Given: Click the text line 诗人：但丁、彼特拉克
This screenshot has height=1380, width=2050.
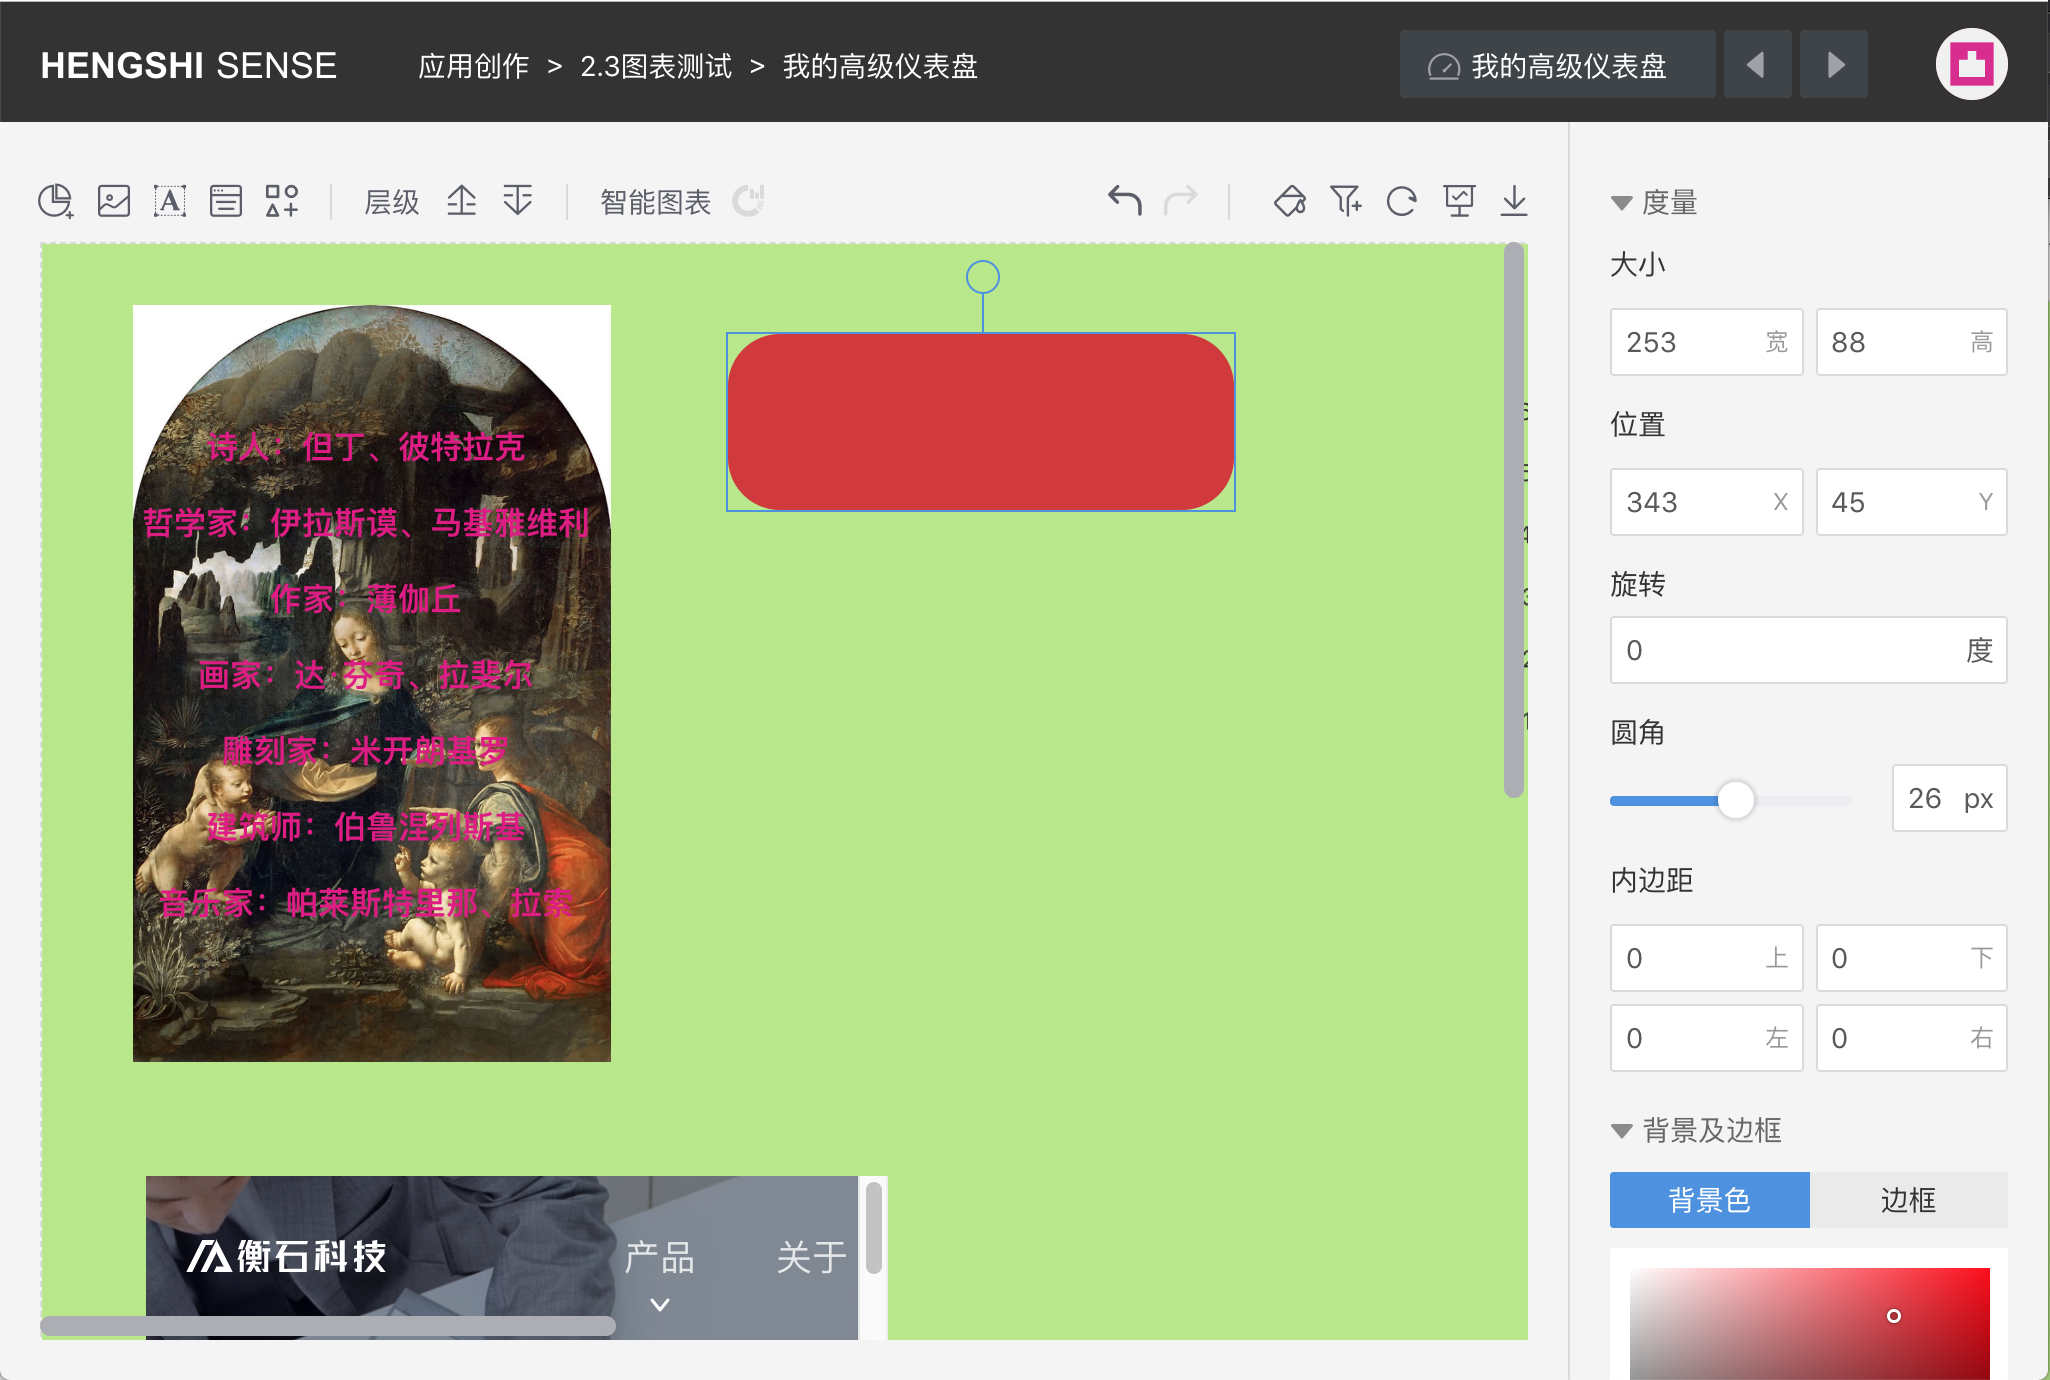Looking at the screenshot, I should (x=366, y=447).
